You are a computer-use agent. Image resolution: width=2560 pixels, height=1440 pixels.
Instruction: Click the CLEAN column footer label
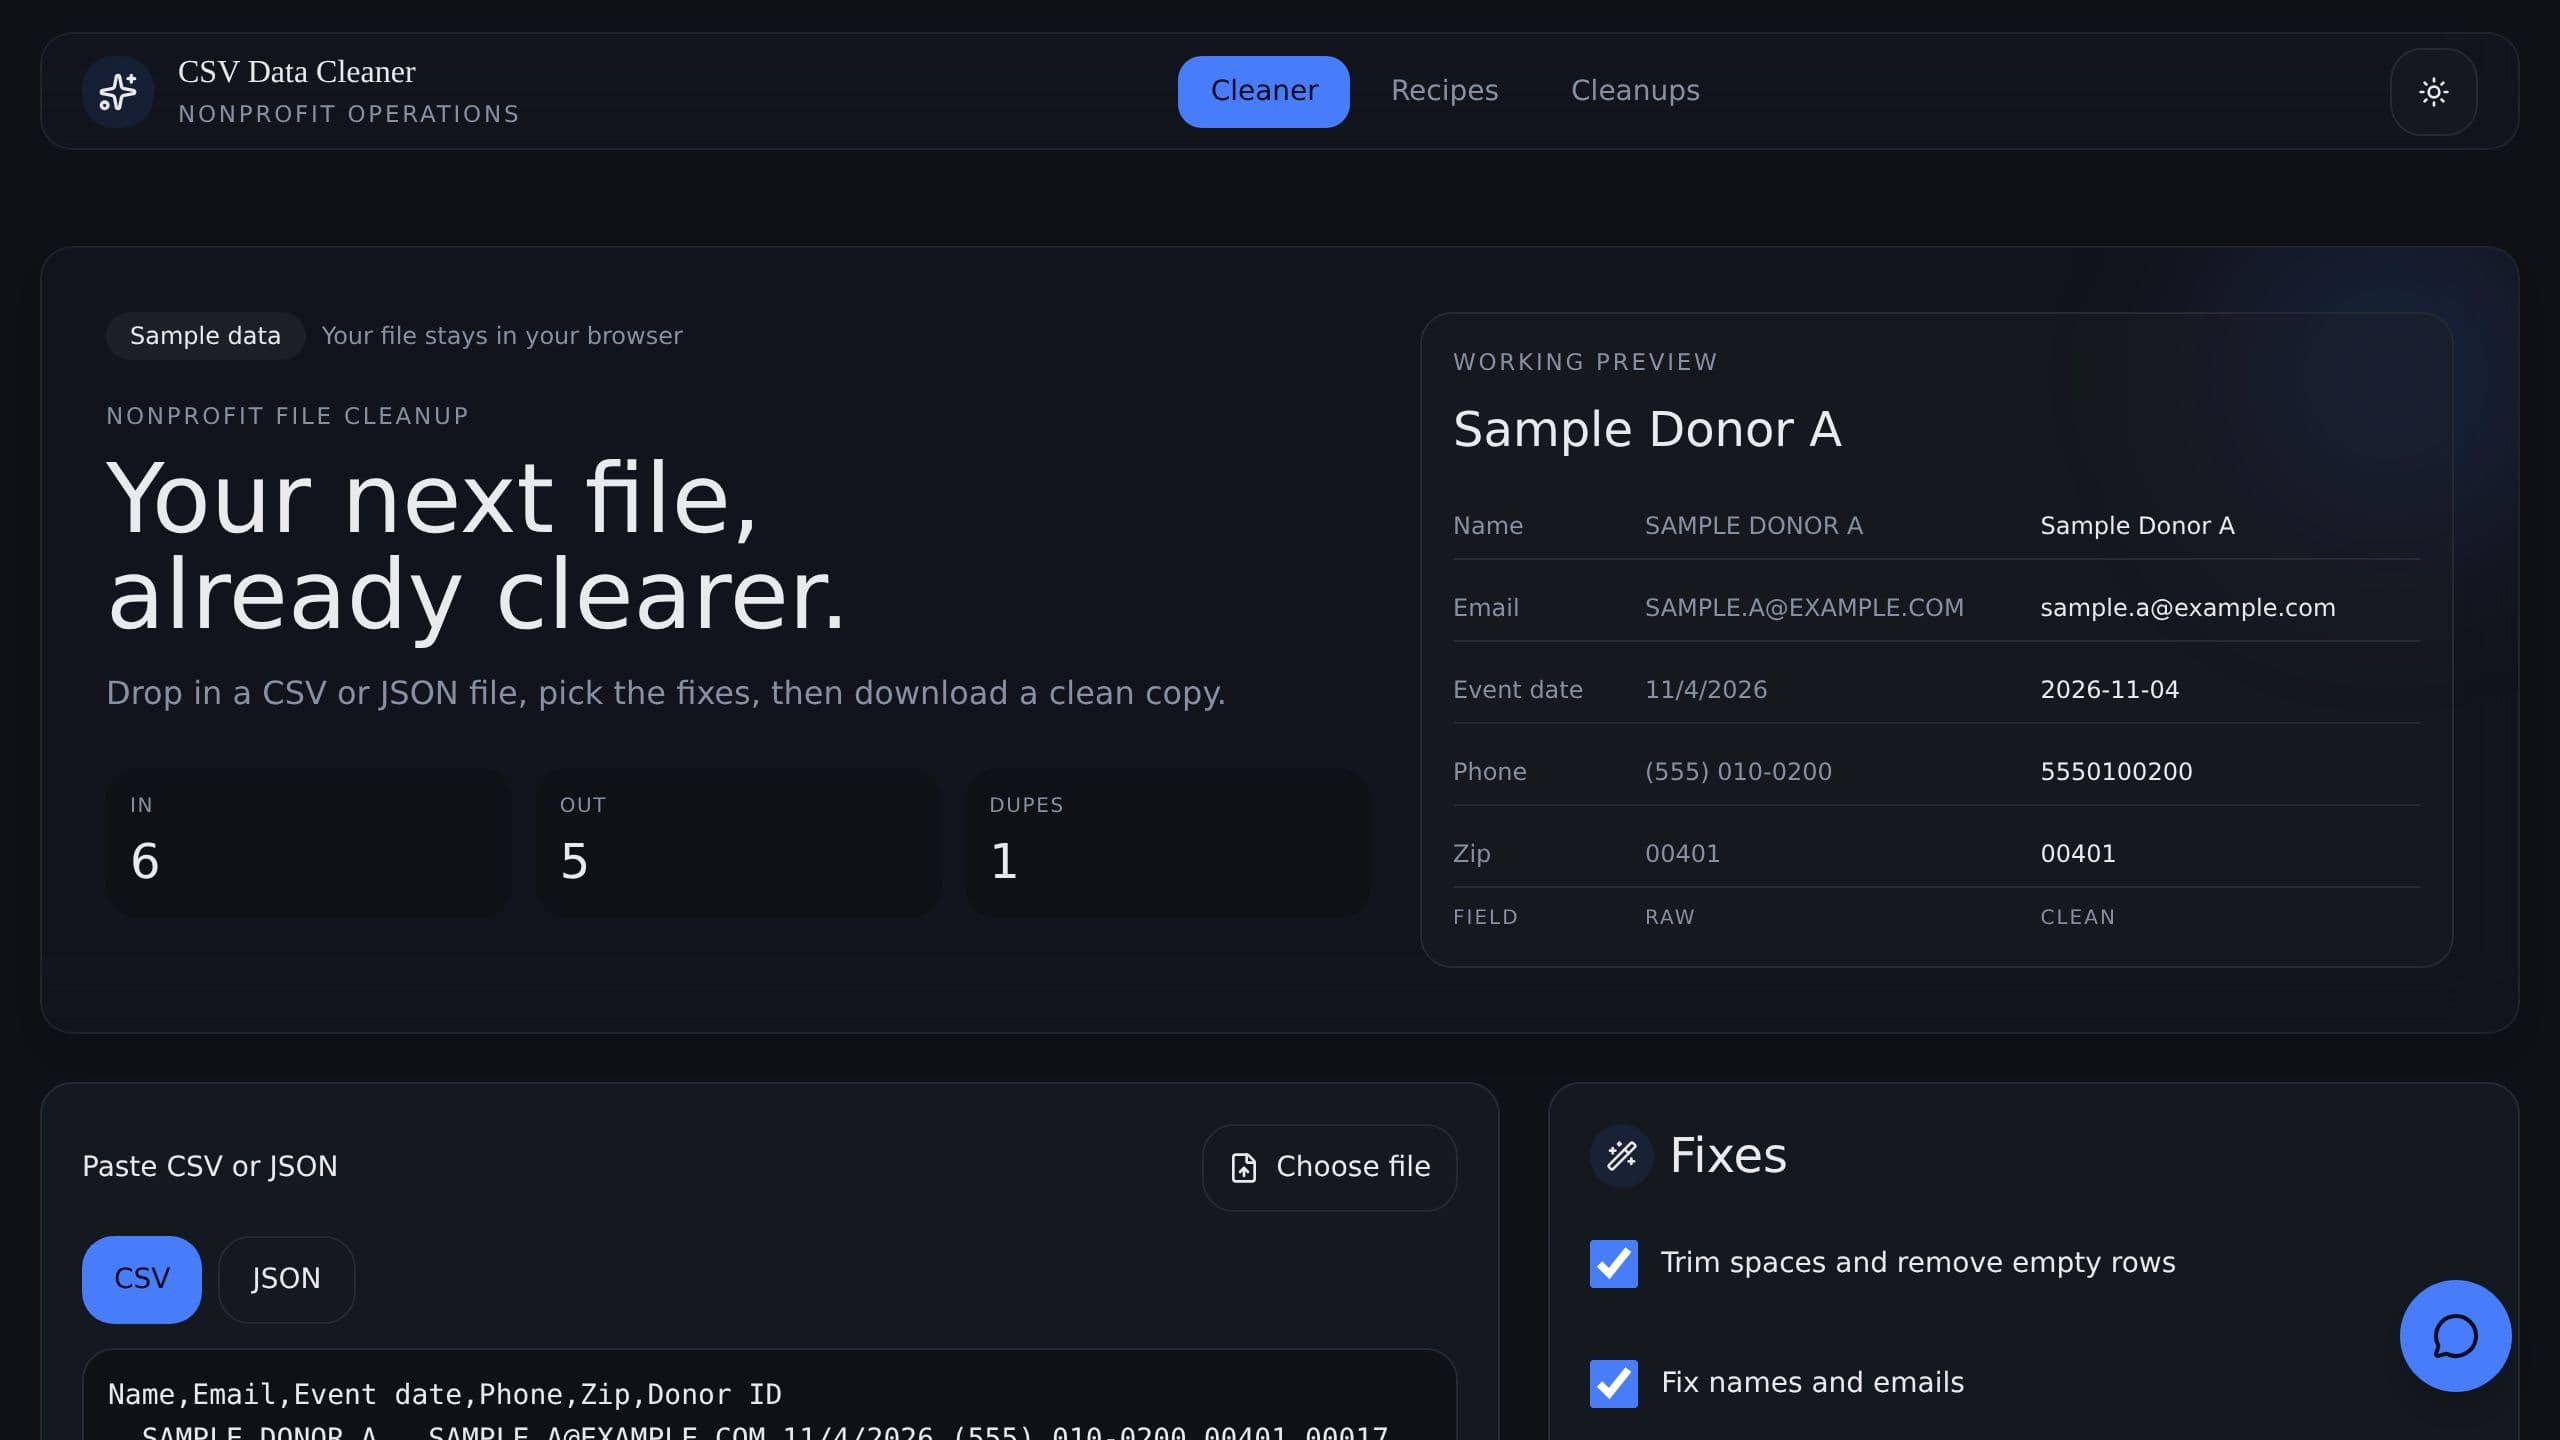[x=2077, y=918]
